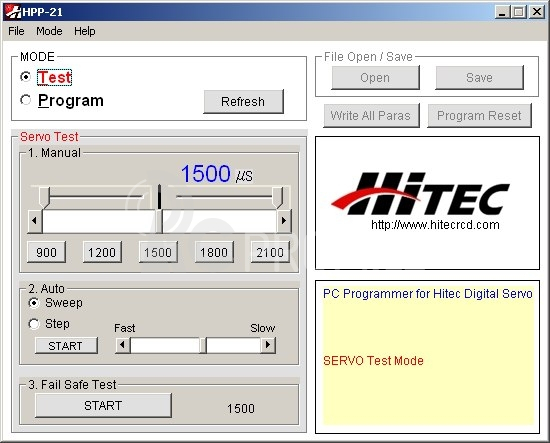Image resolution: width=550 pixels, height=443 pixels.
Task: Start the Fail Safe Test
Action: click(x=103, y=405)
